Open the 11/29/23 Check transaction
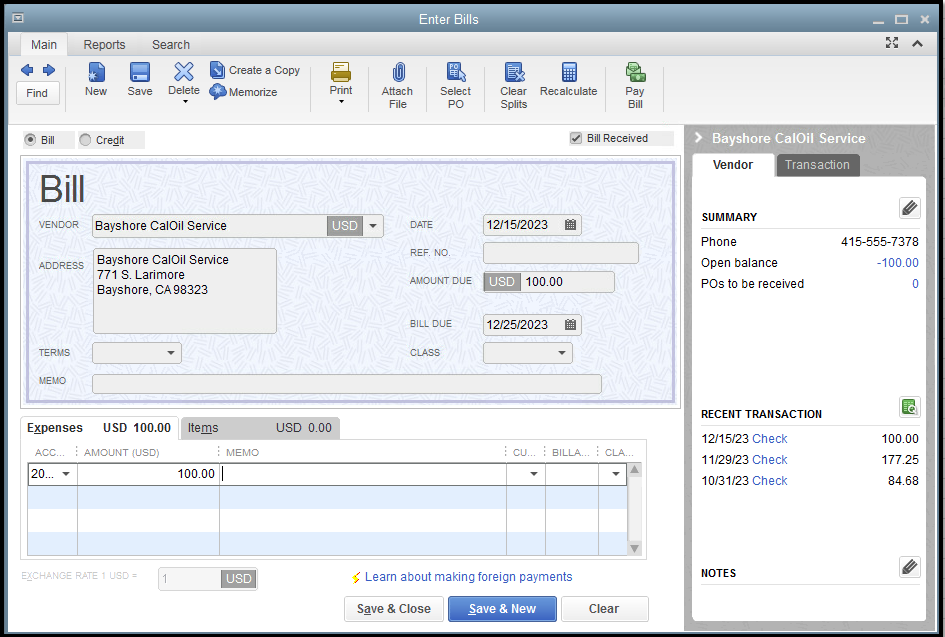 pyautogui.click(x=769, y=460)
